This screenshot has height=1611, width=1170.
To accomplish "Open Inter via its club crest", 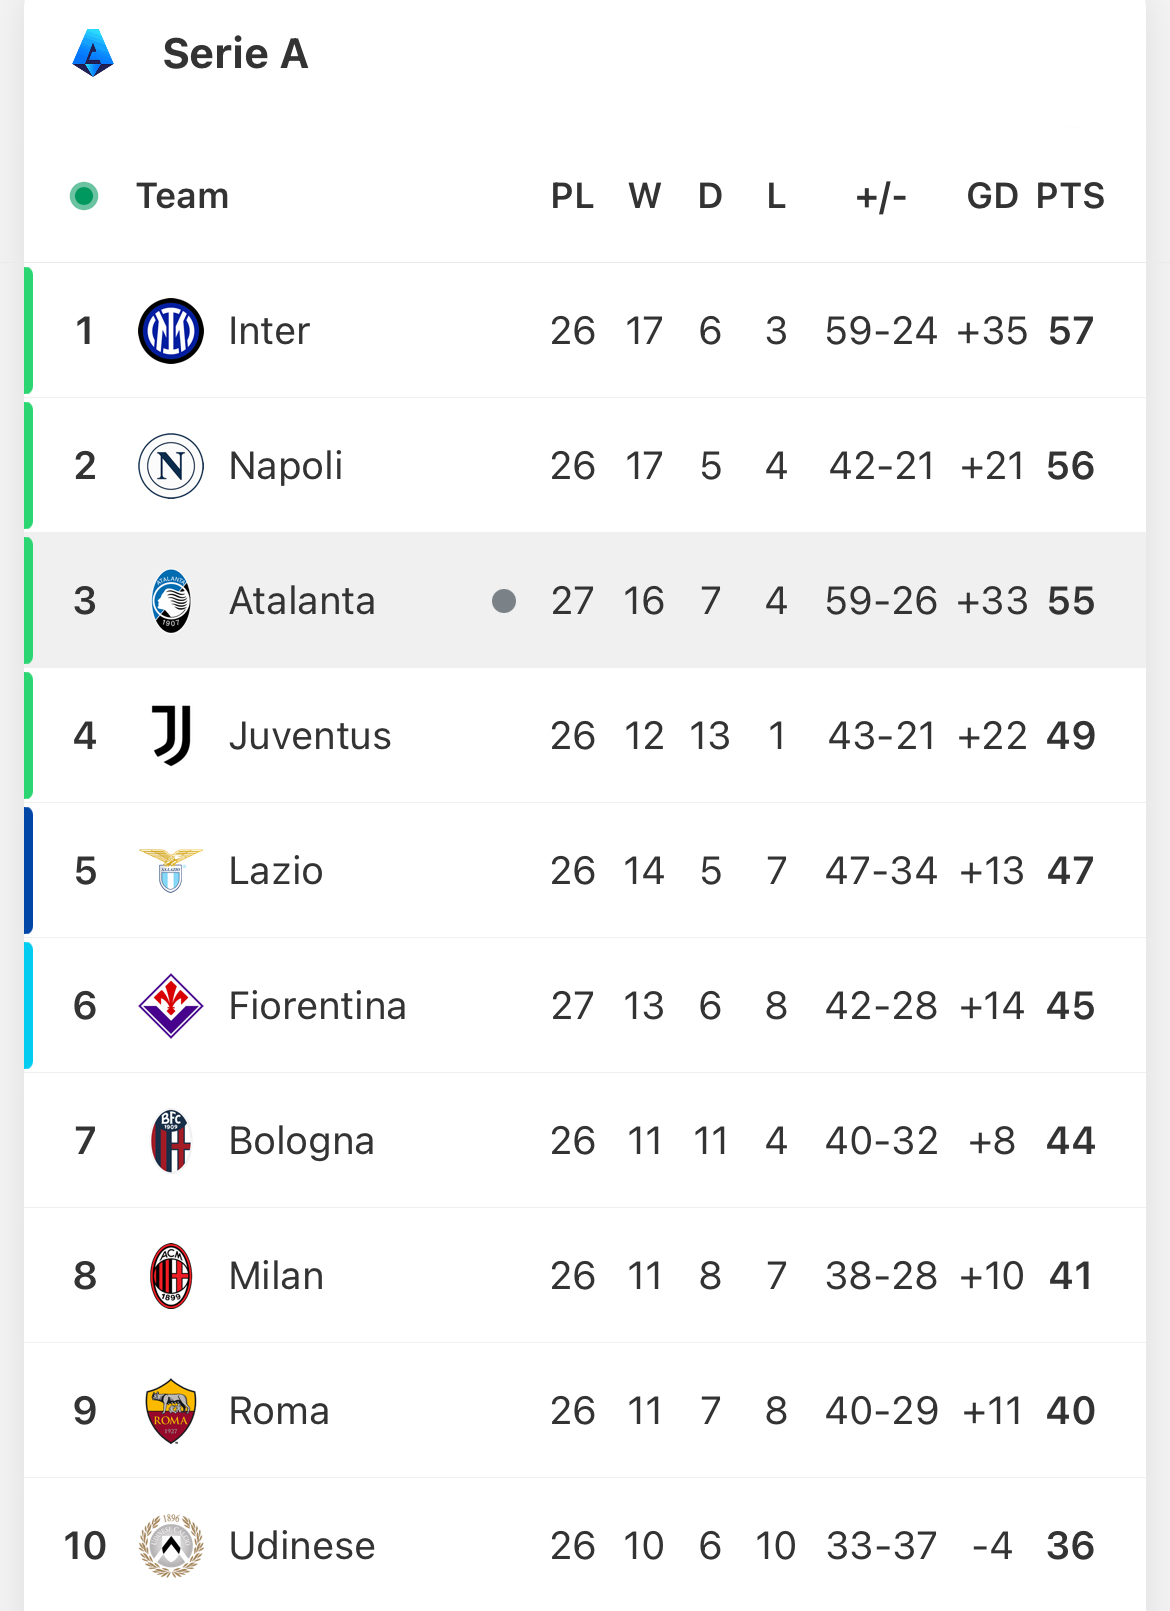I will 171,331.
